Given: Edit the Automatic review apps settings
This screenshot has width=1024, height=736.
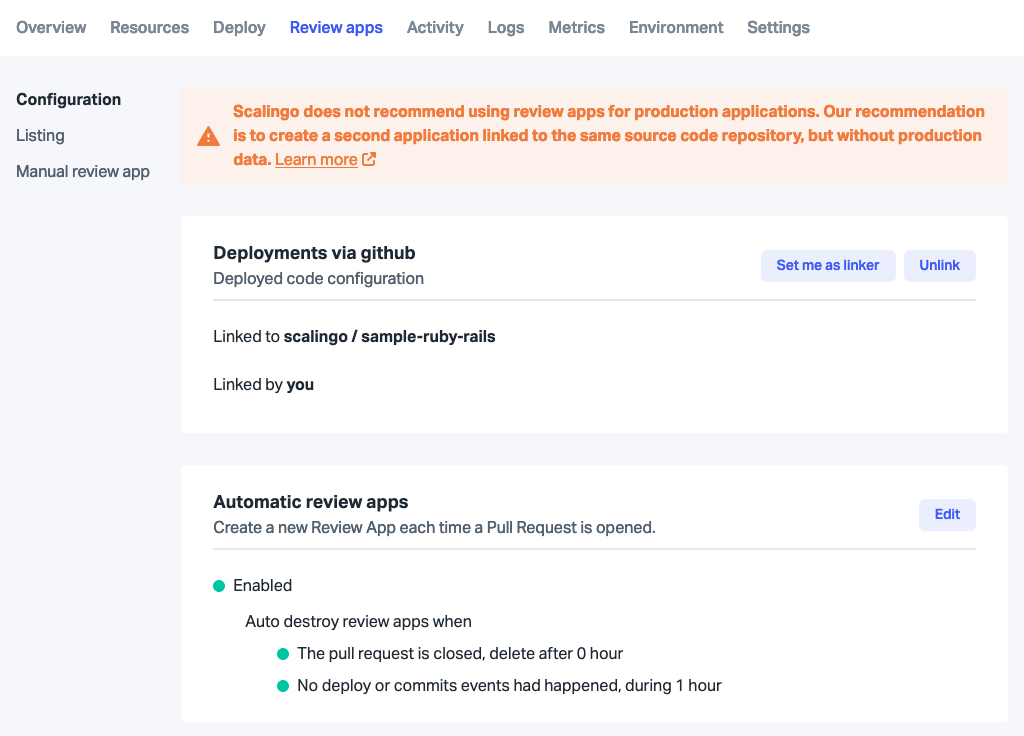Looking at the screenshot, I should 947,515.
